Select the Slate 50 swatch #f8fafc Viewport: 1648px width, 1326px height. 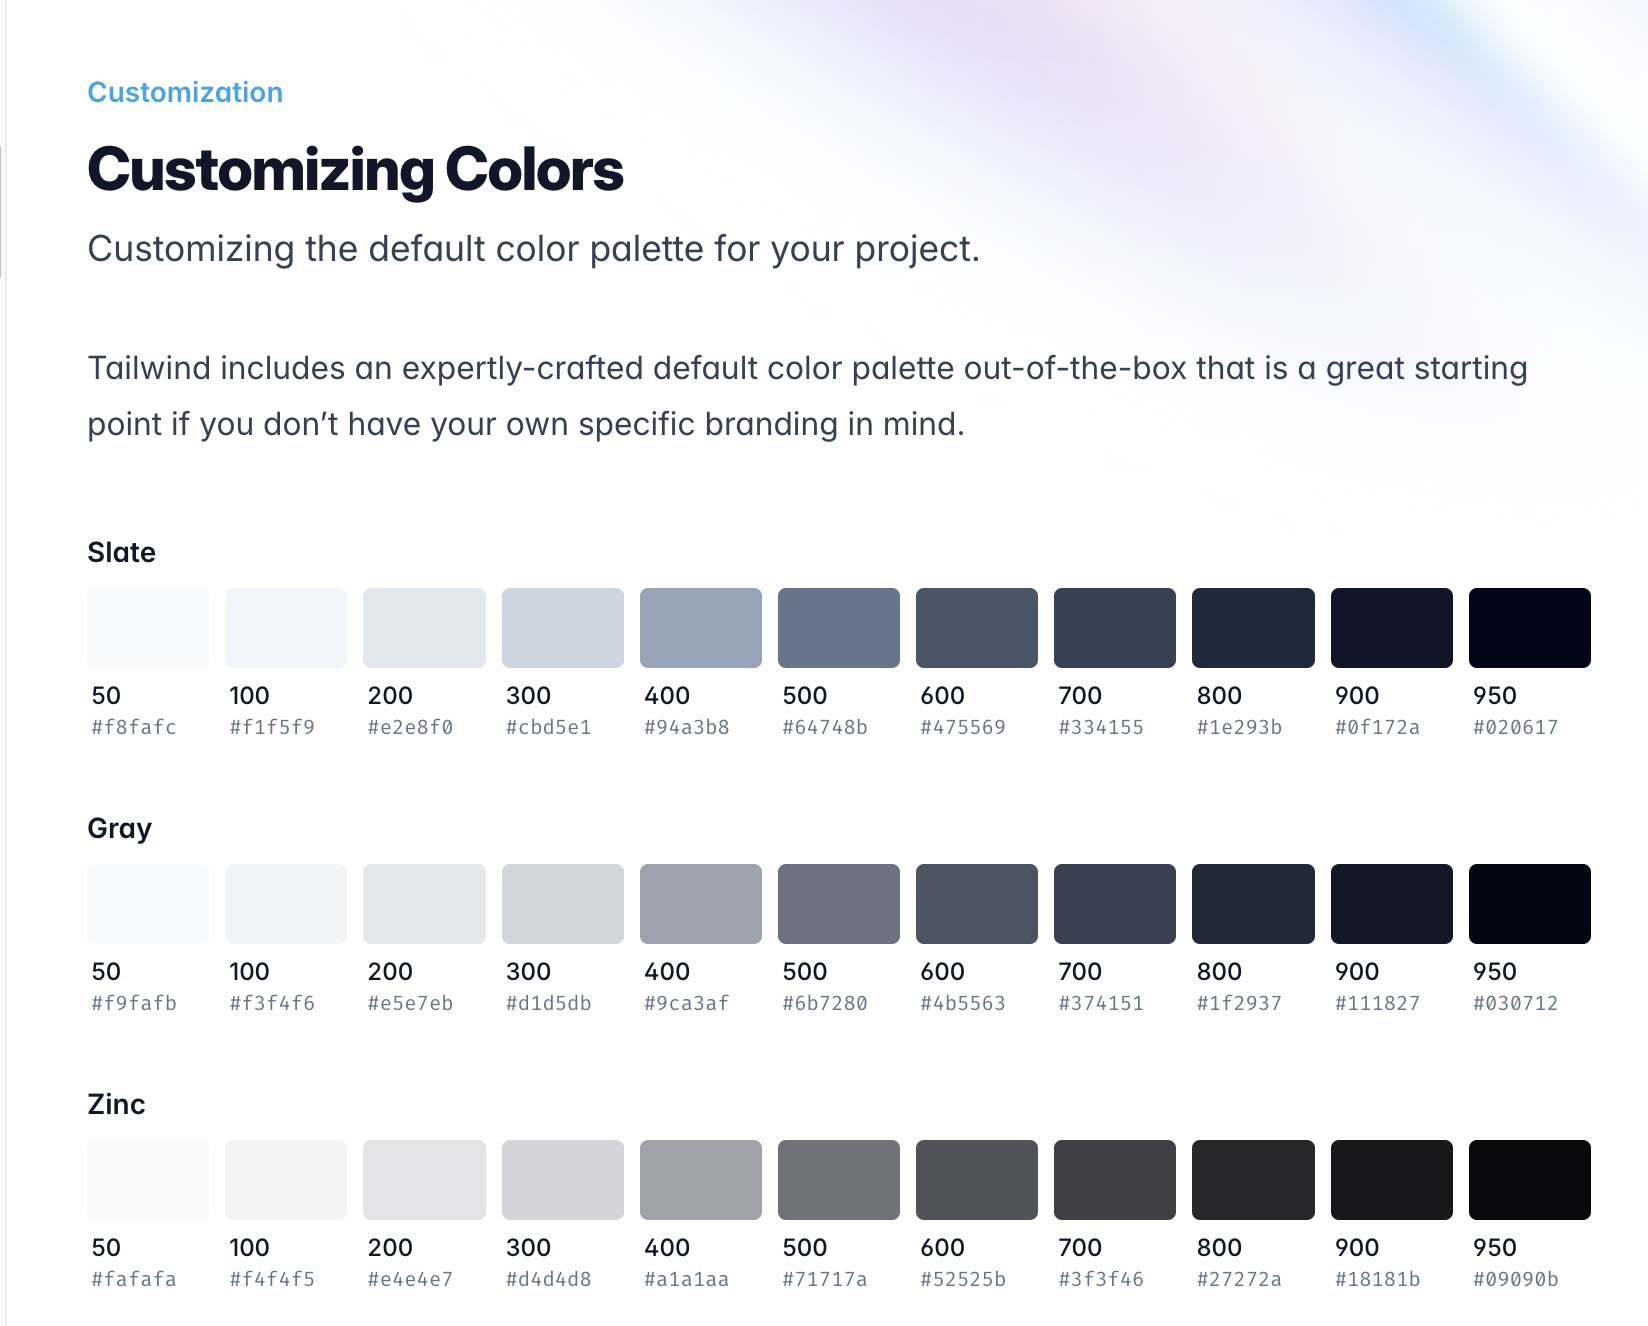tap(148, 628)
